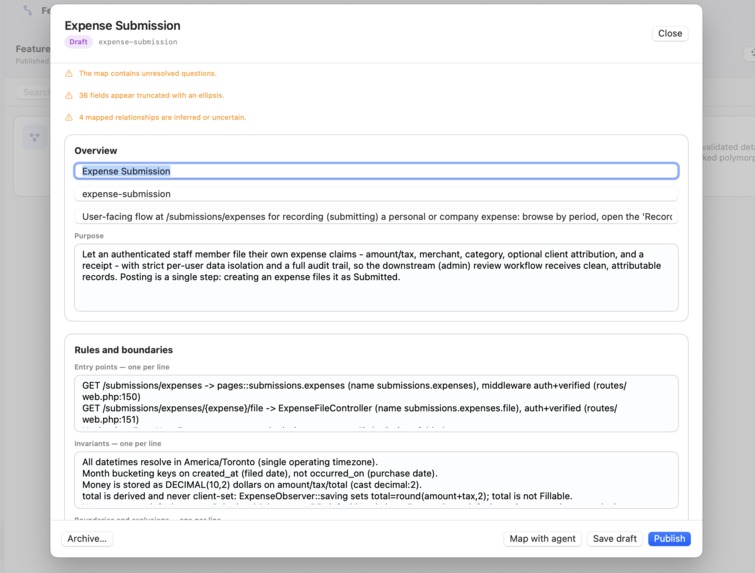The height and width of the screenshot is (573, 755).
Task: Close the Expense Submission dialog
Action: [x=670, y=33]
